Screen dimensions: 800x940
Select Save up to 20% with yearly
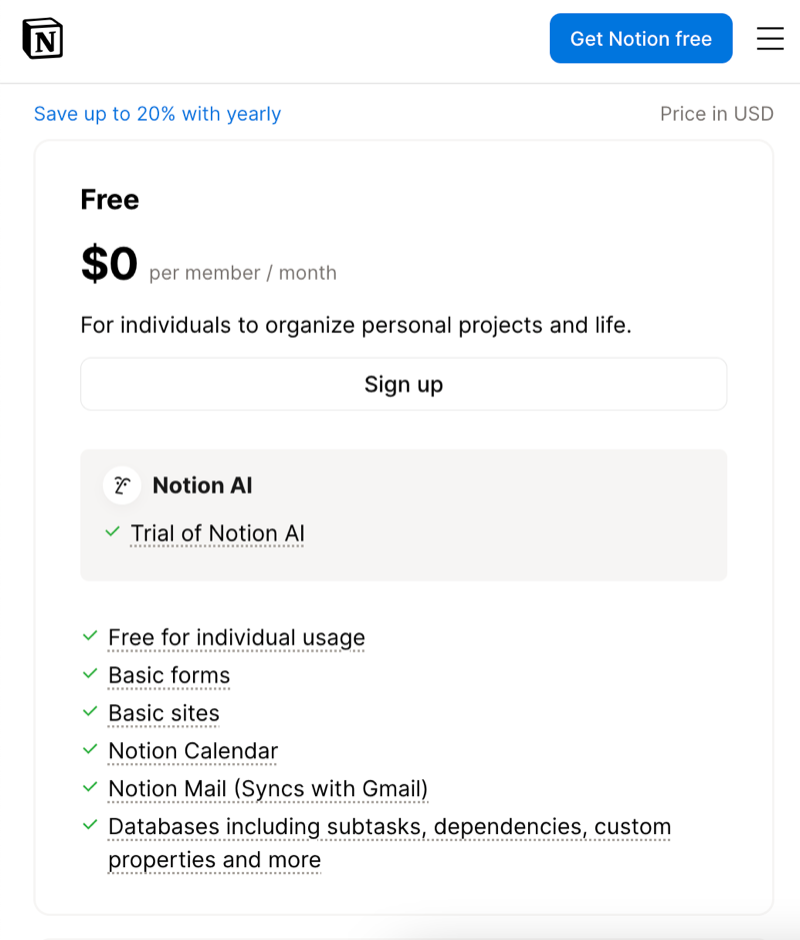coord(157,114)
